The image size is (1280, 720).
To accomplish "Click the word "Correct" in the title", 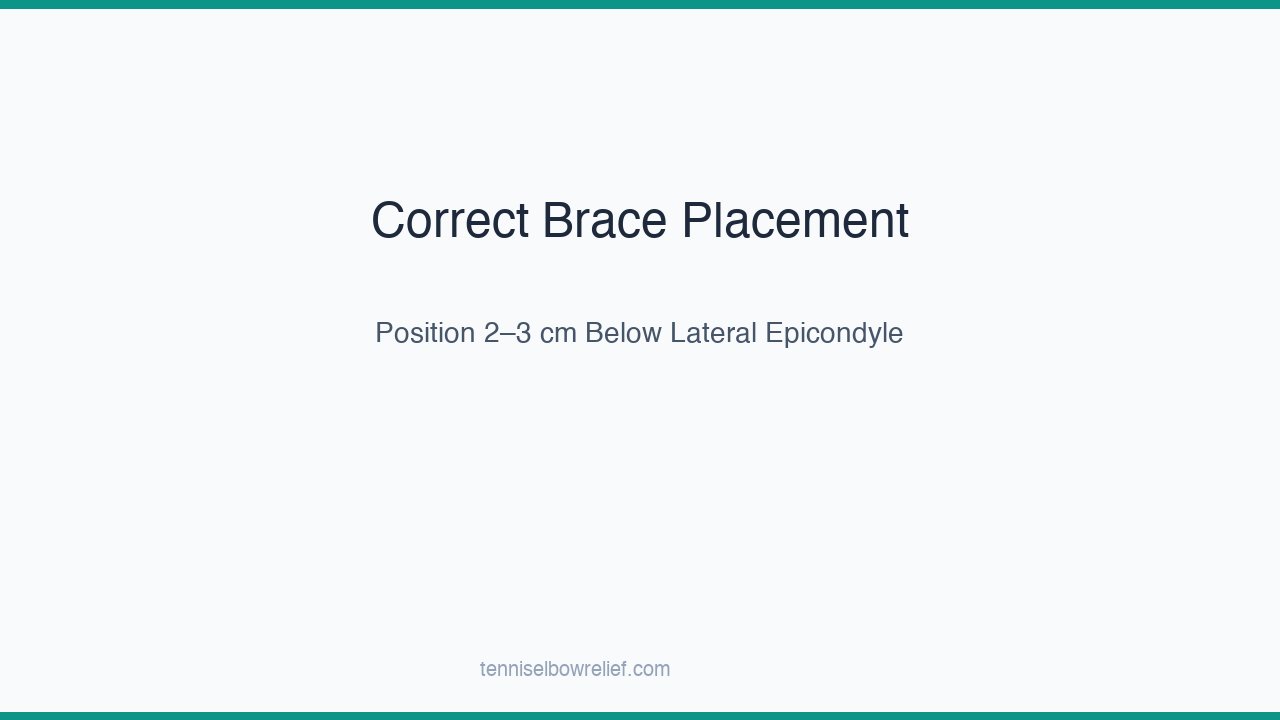I will coord(449,221).
